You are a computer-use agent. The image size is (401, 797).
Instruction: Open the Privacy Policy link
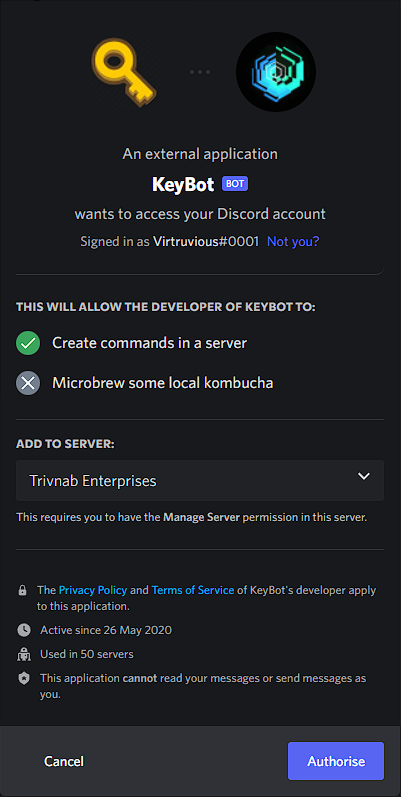[93, 590]
